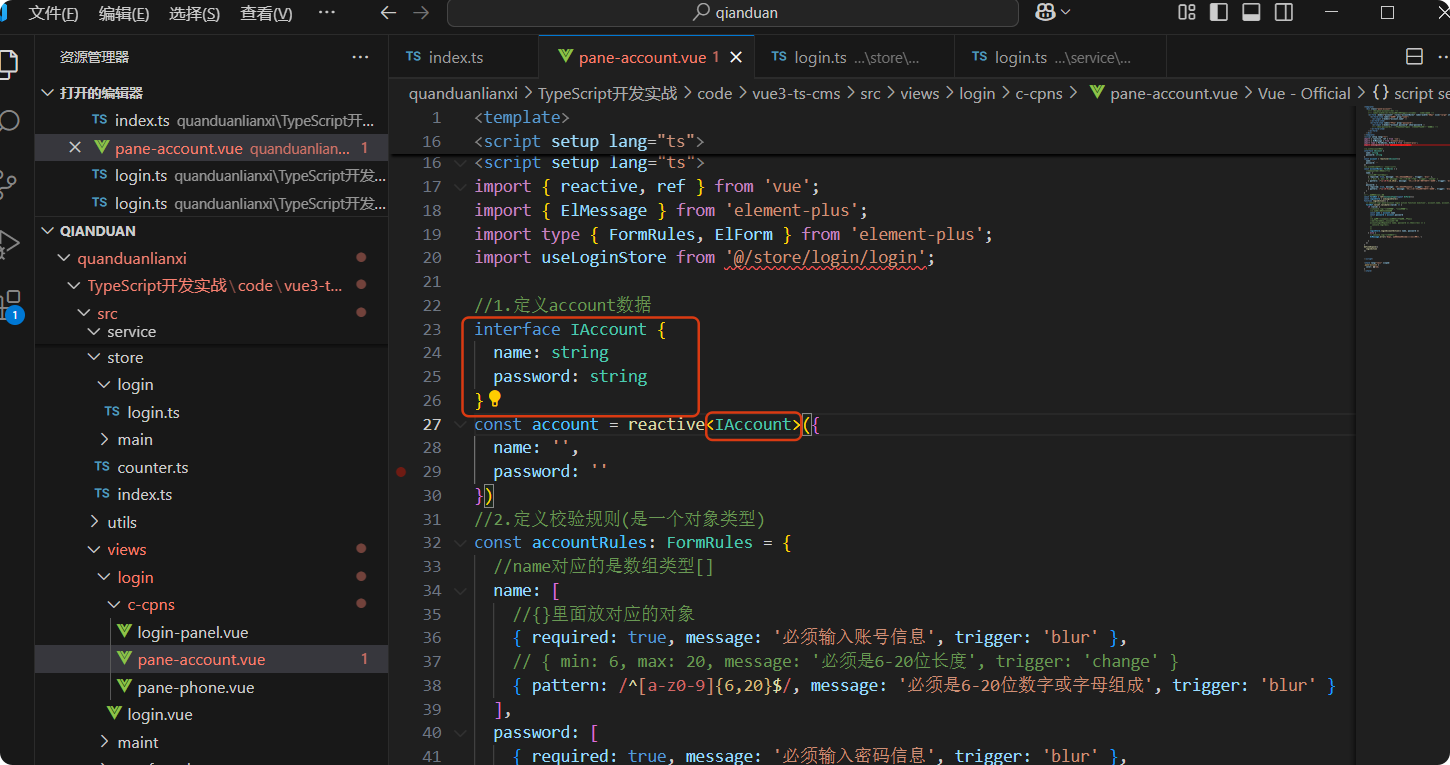Expand the utils folder
This screenshot has width=1450, height=765.
click(122, 522)
